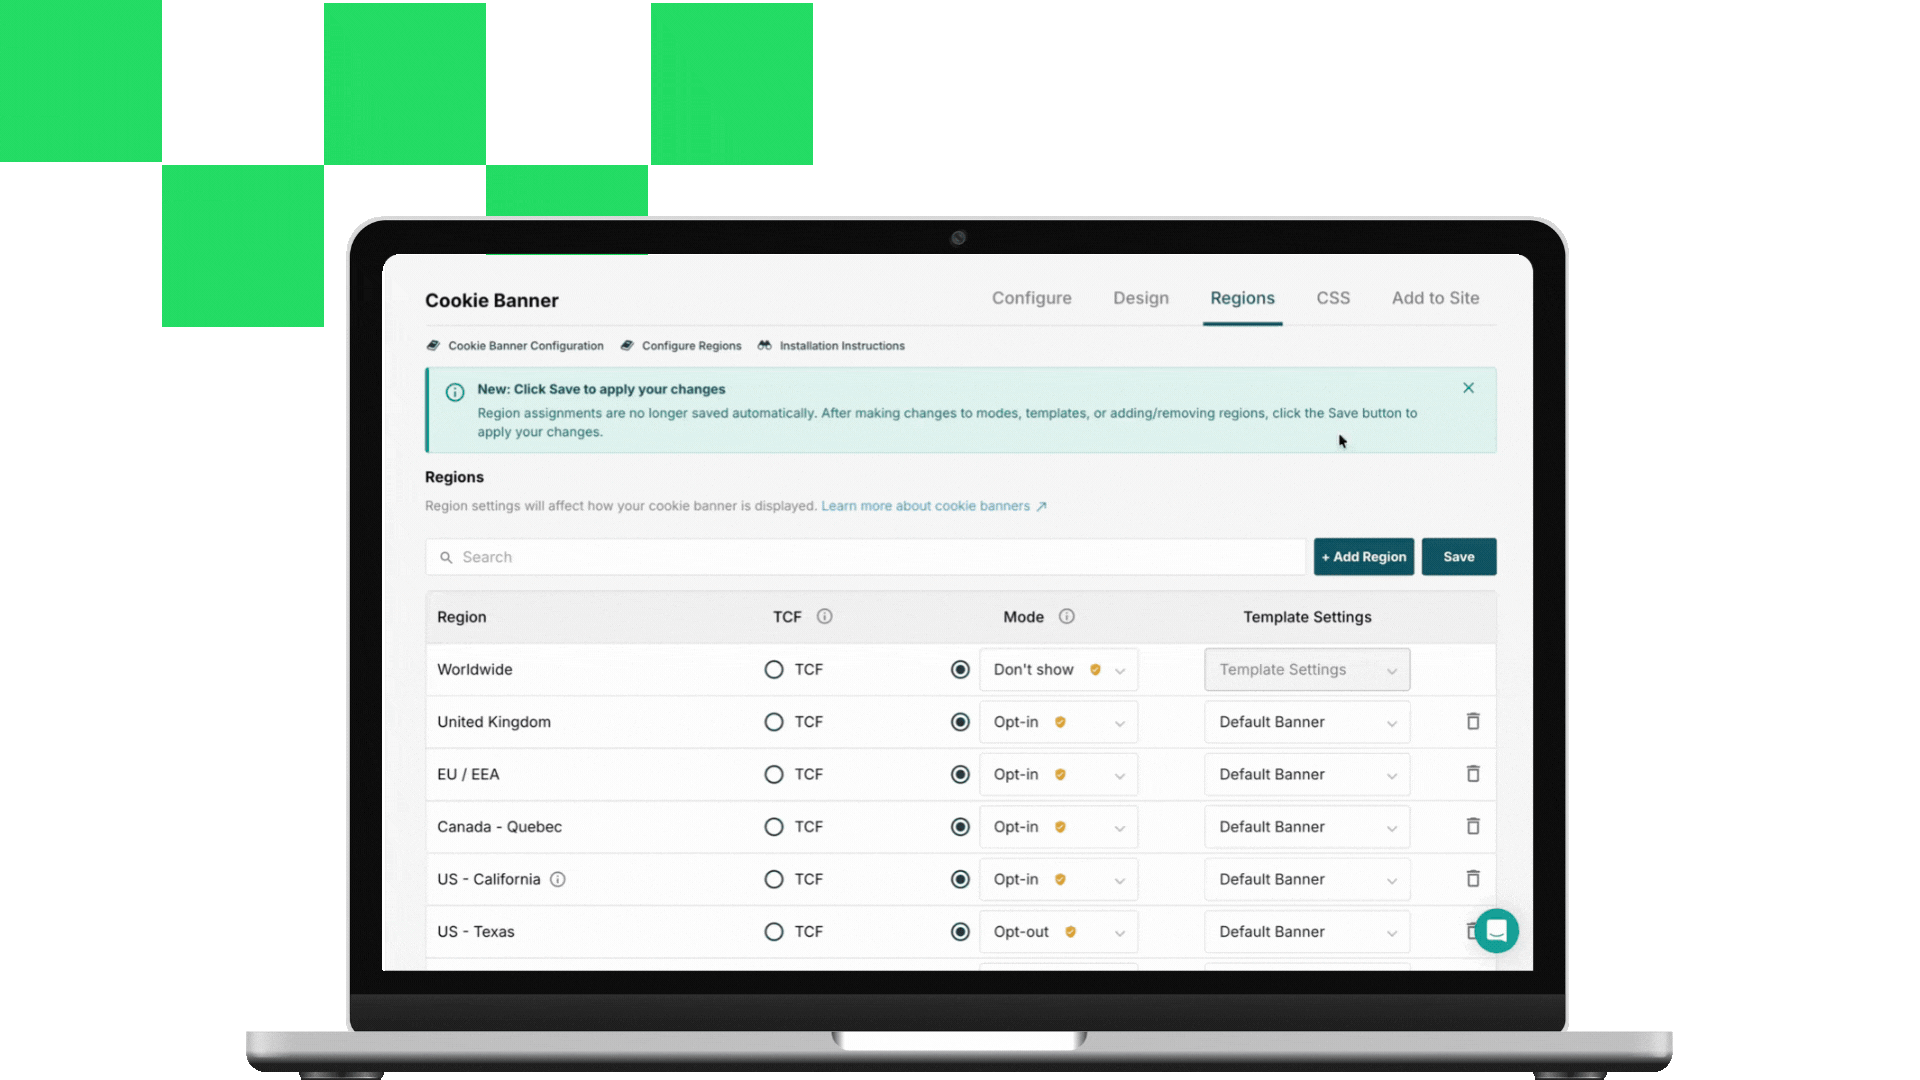Dismiss the save notice banner
Screen dimensions: 1920x1080
[x=1468, y=388]
